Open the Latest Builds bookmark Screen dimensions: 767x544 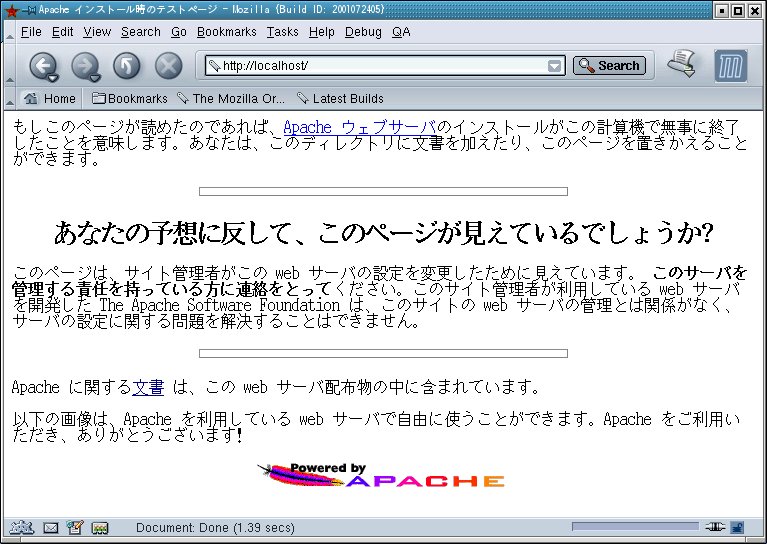(x=340, y=98)
